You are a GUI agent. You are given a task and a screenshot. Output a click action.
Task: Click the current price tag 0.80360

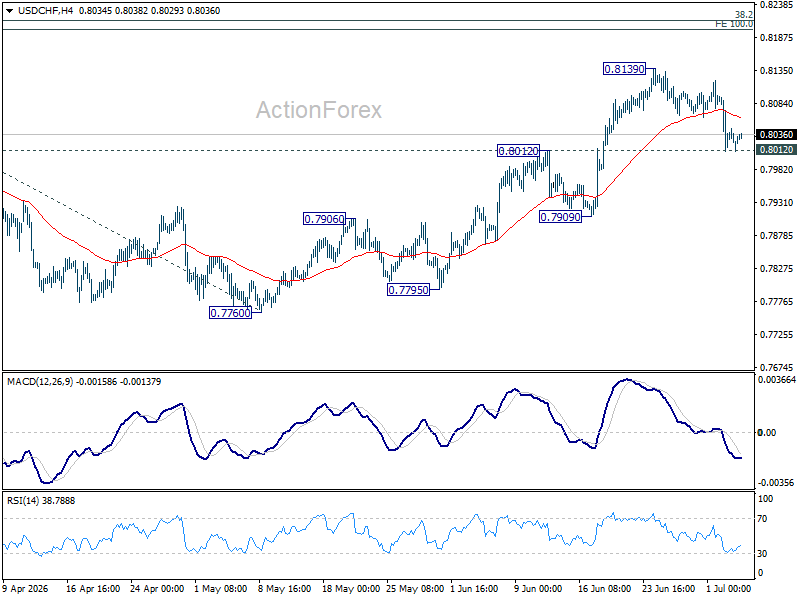coord(776,135)
